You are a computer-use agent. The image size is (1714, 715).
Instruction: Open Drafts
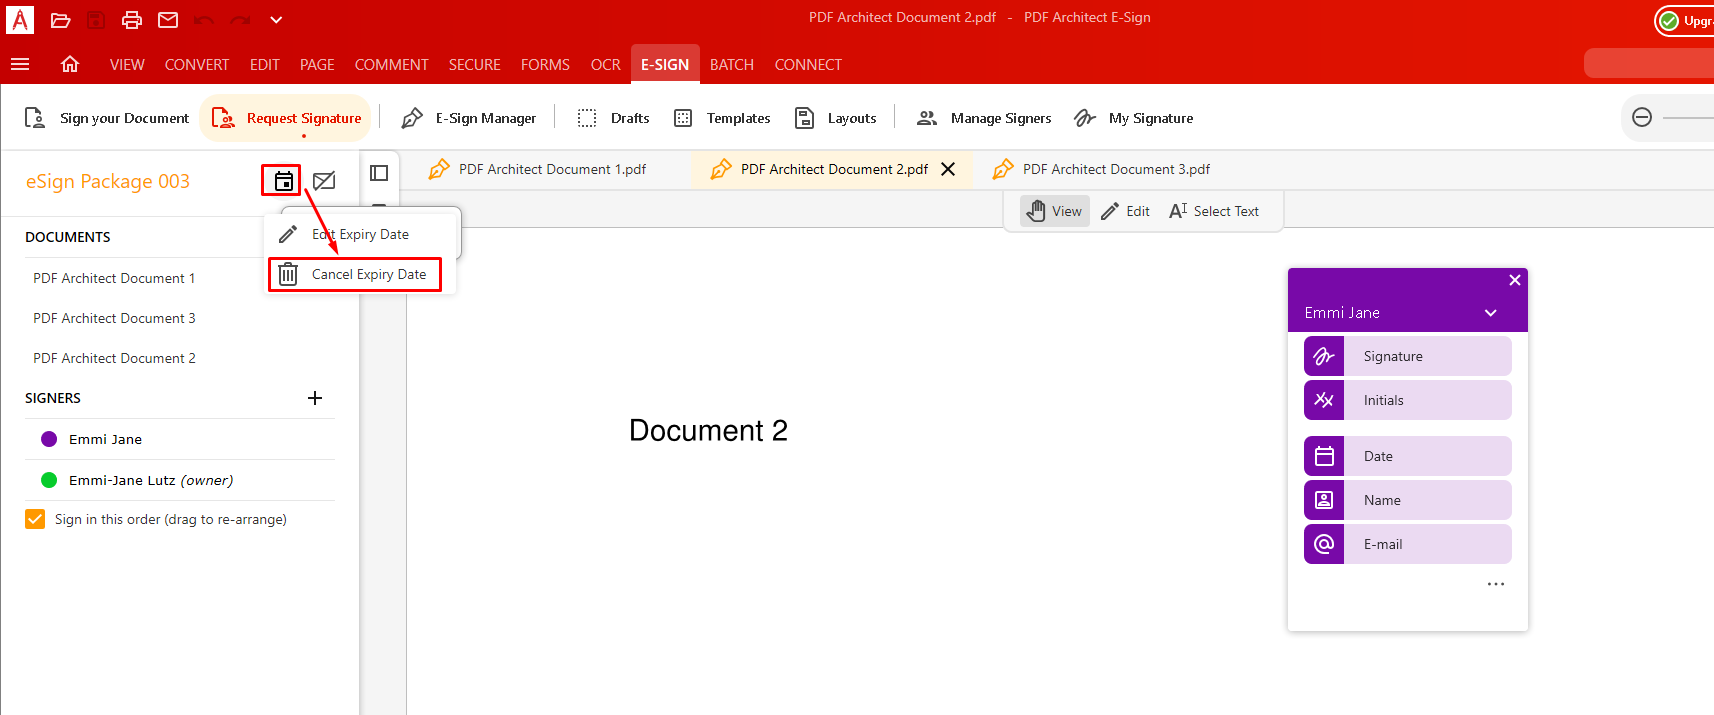click(x=613, y=118)
